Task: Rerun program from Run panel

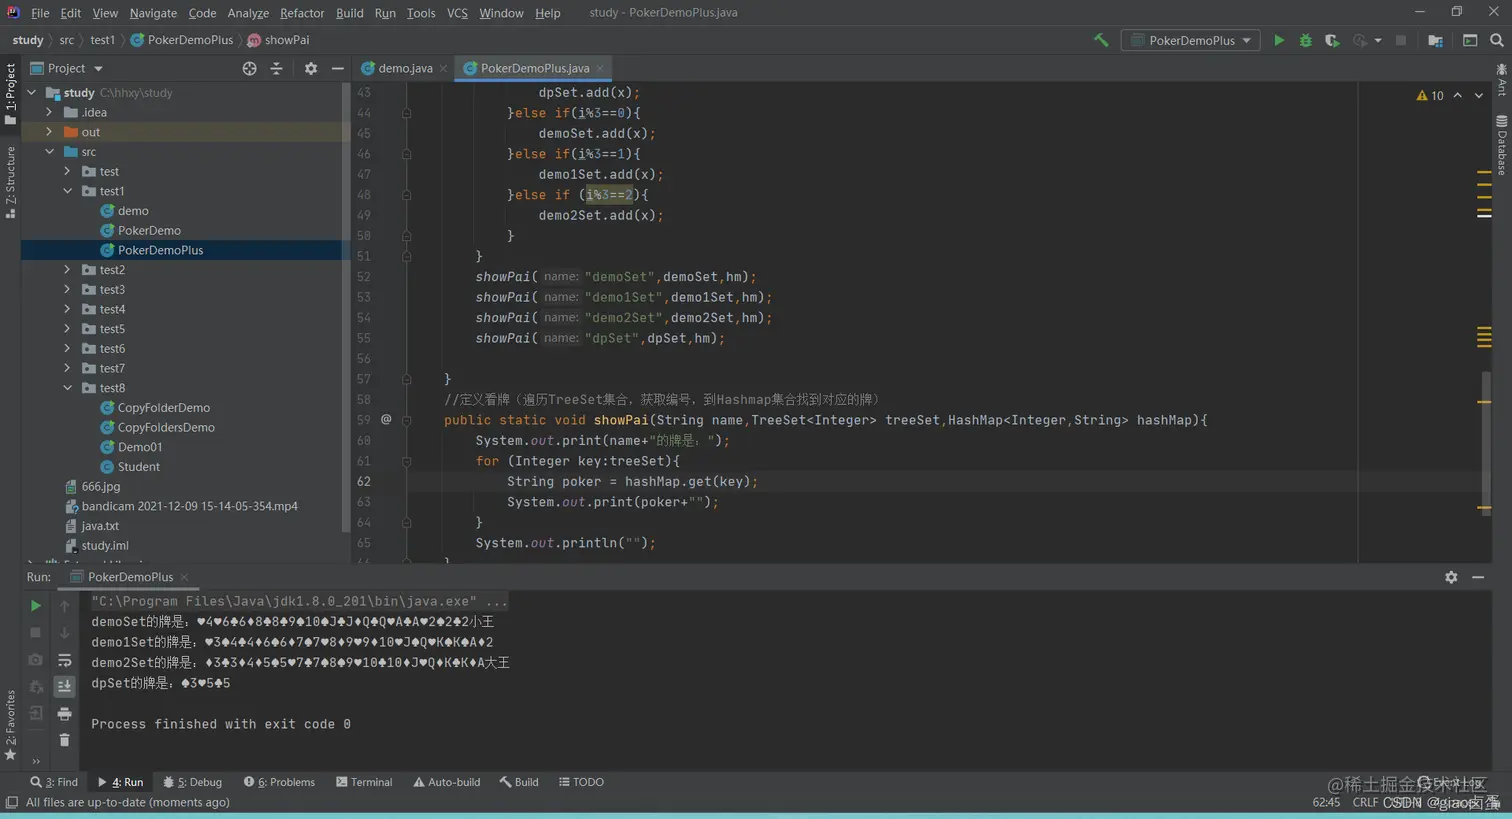Action: pos(35,606)
